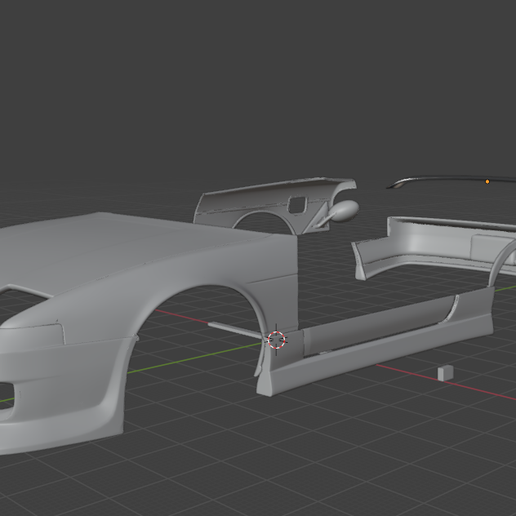This screenshot has width=516, height=516.
Task: Click the orange origin point
Action: coord(487,182)
